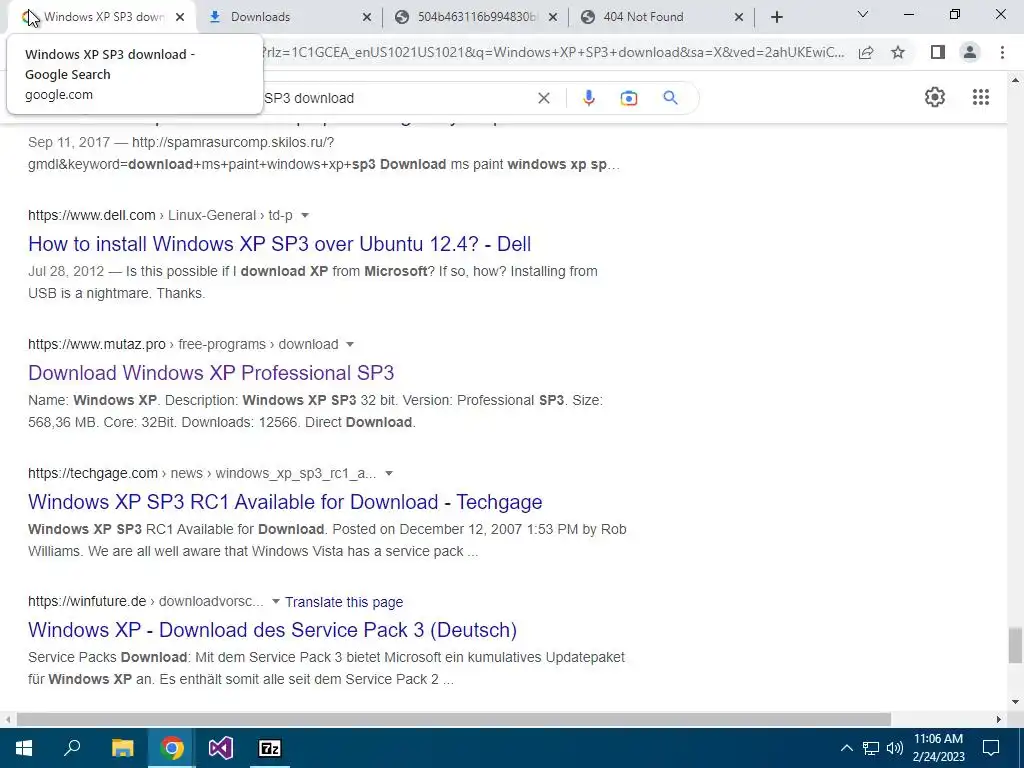The image size is (1024, 768).
Task: Open File Explorer from taskbar
Action: point(122,748)
